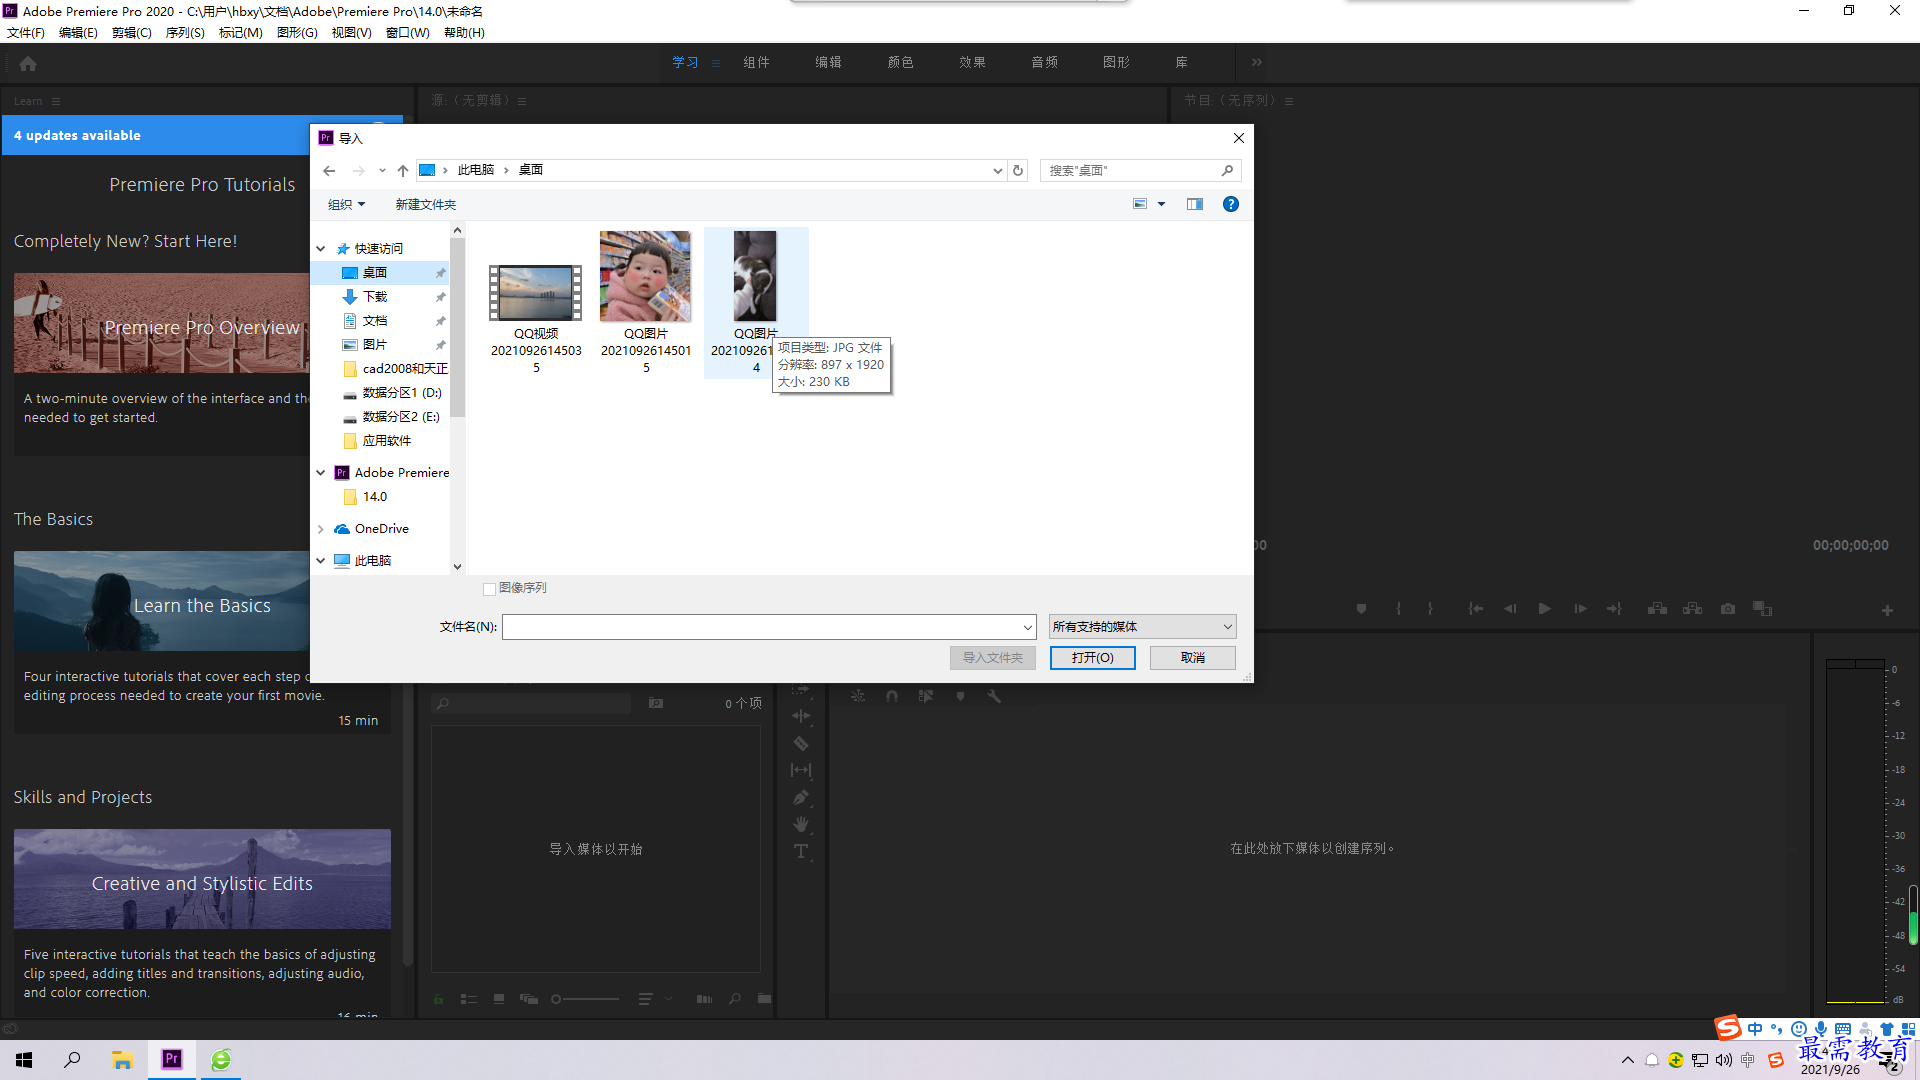
Task: Click Go to Out point in Program monitor
Action: tap(1615, 608)
